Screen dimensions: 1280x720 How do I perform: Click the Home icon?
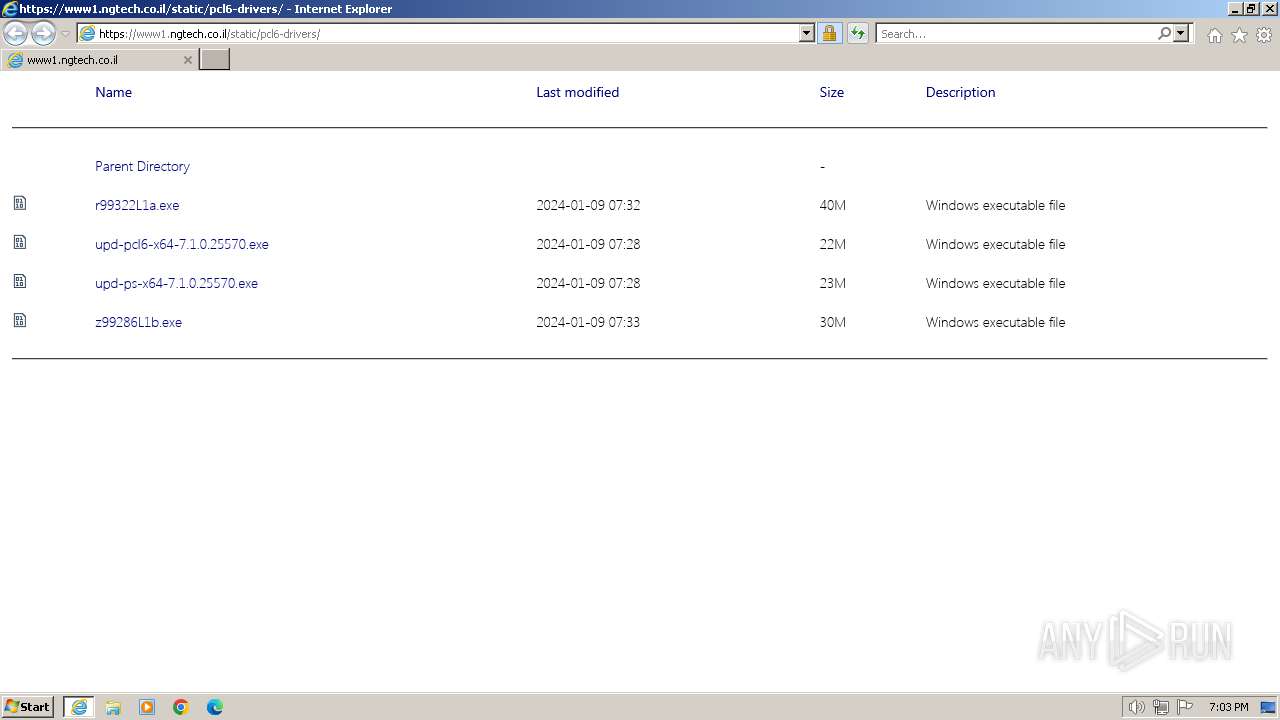1214,35
